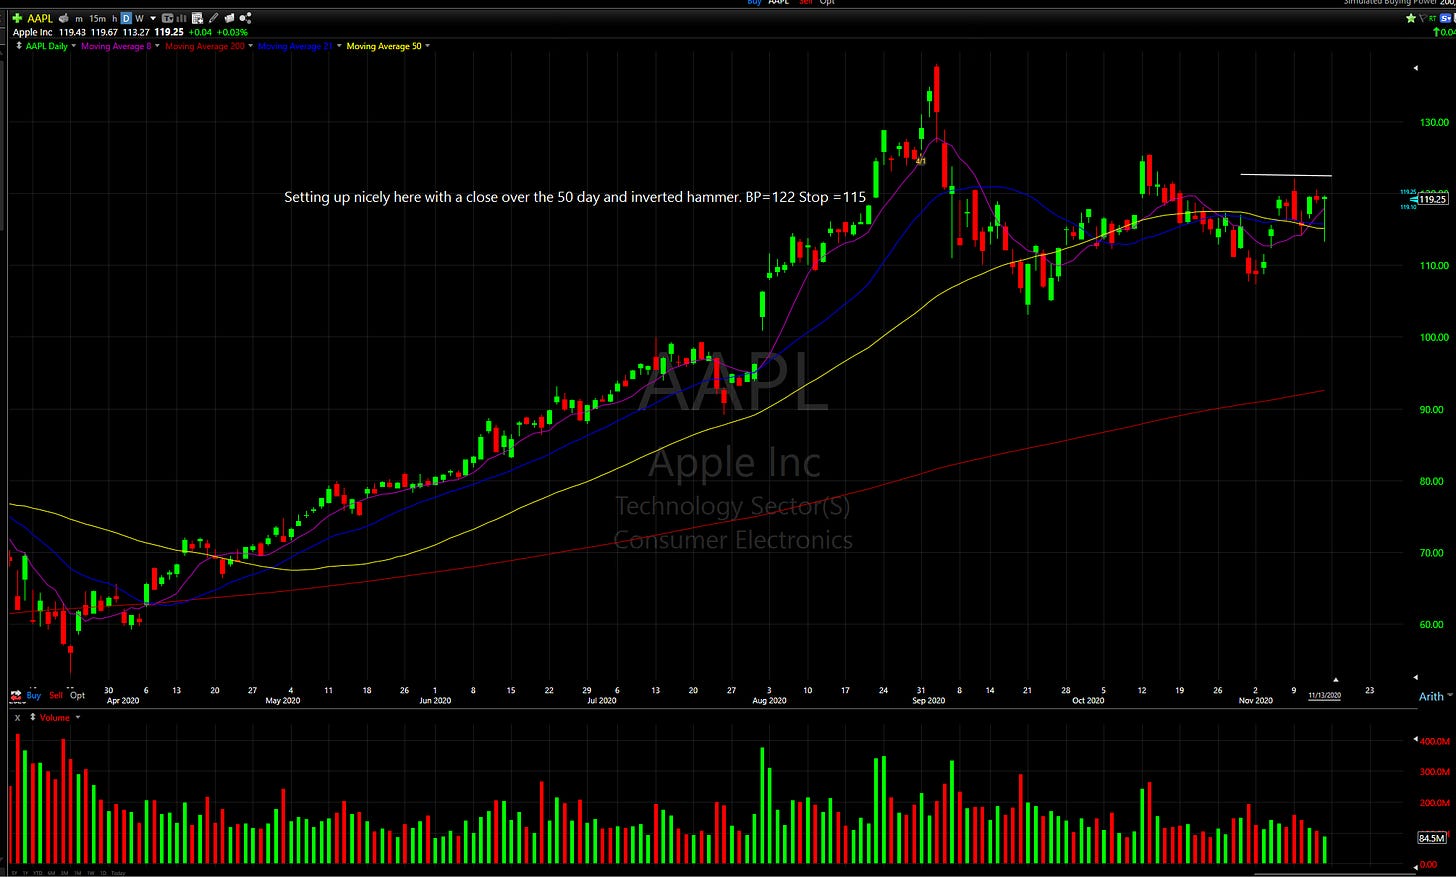Click the white resistance trendline near 122
Image resolution: width=1456 pixels, height=877 pixels.
pyautogui.click(x=1286, y=175)
